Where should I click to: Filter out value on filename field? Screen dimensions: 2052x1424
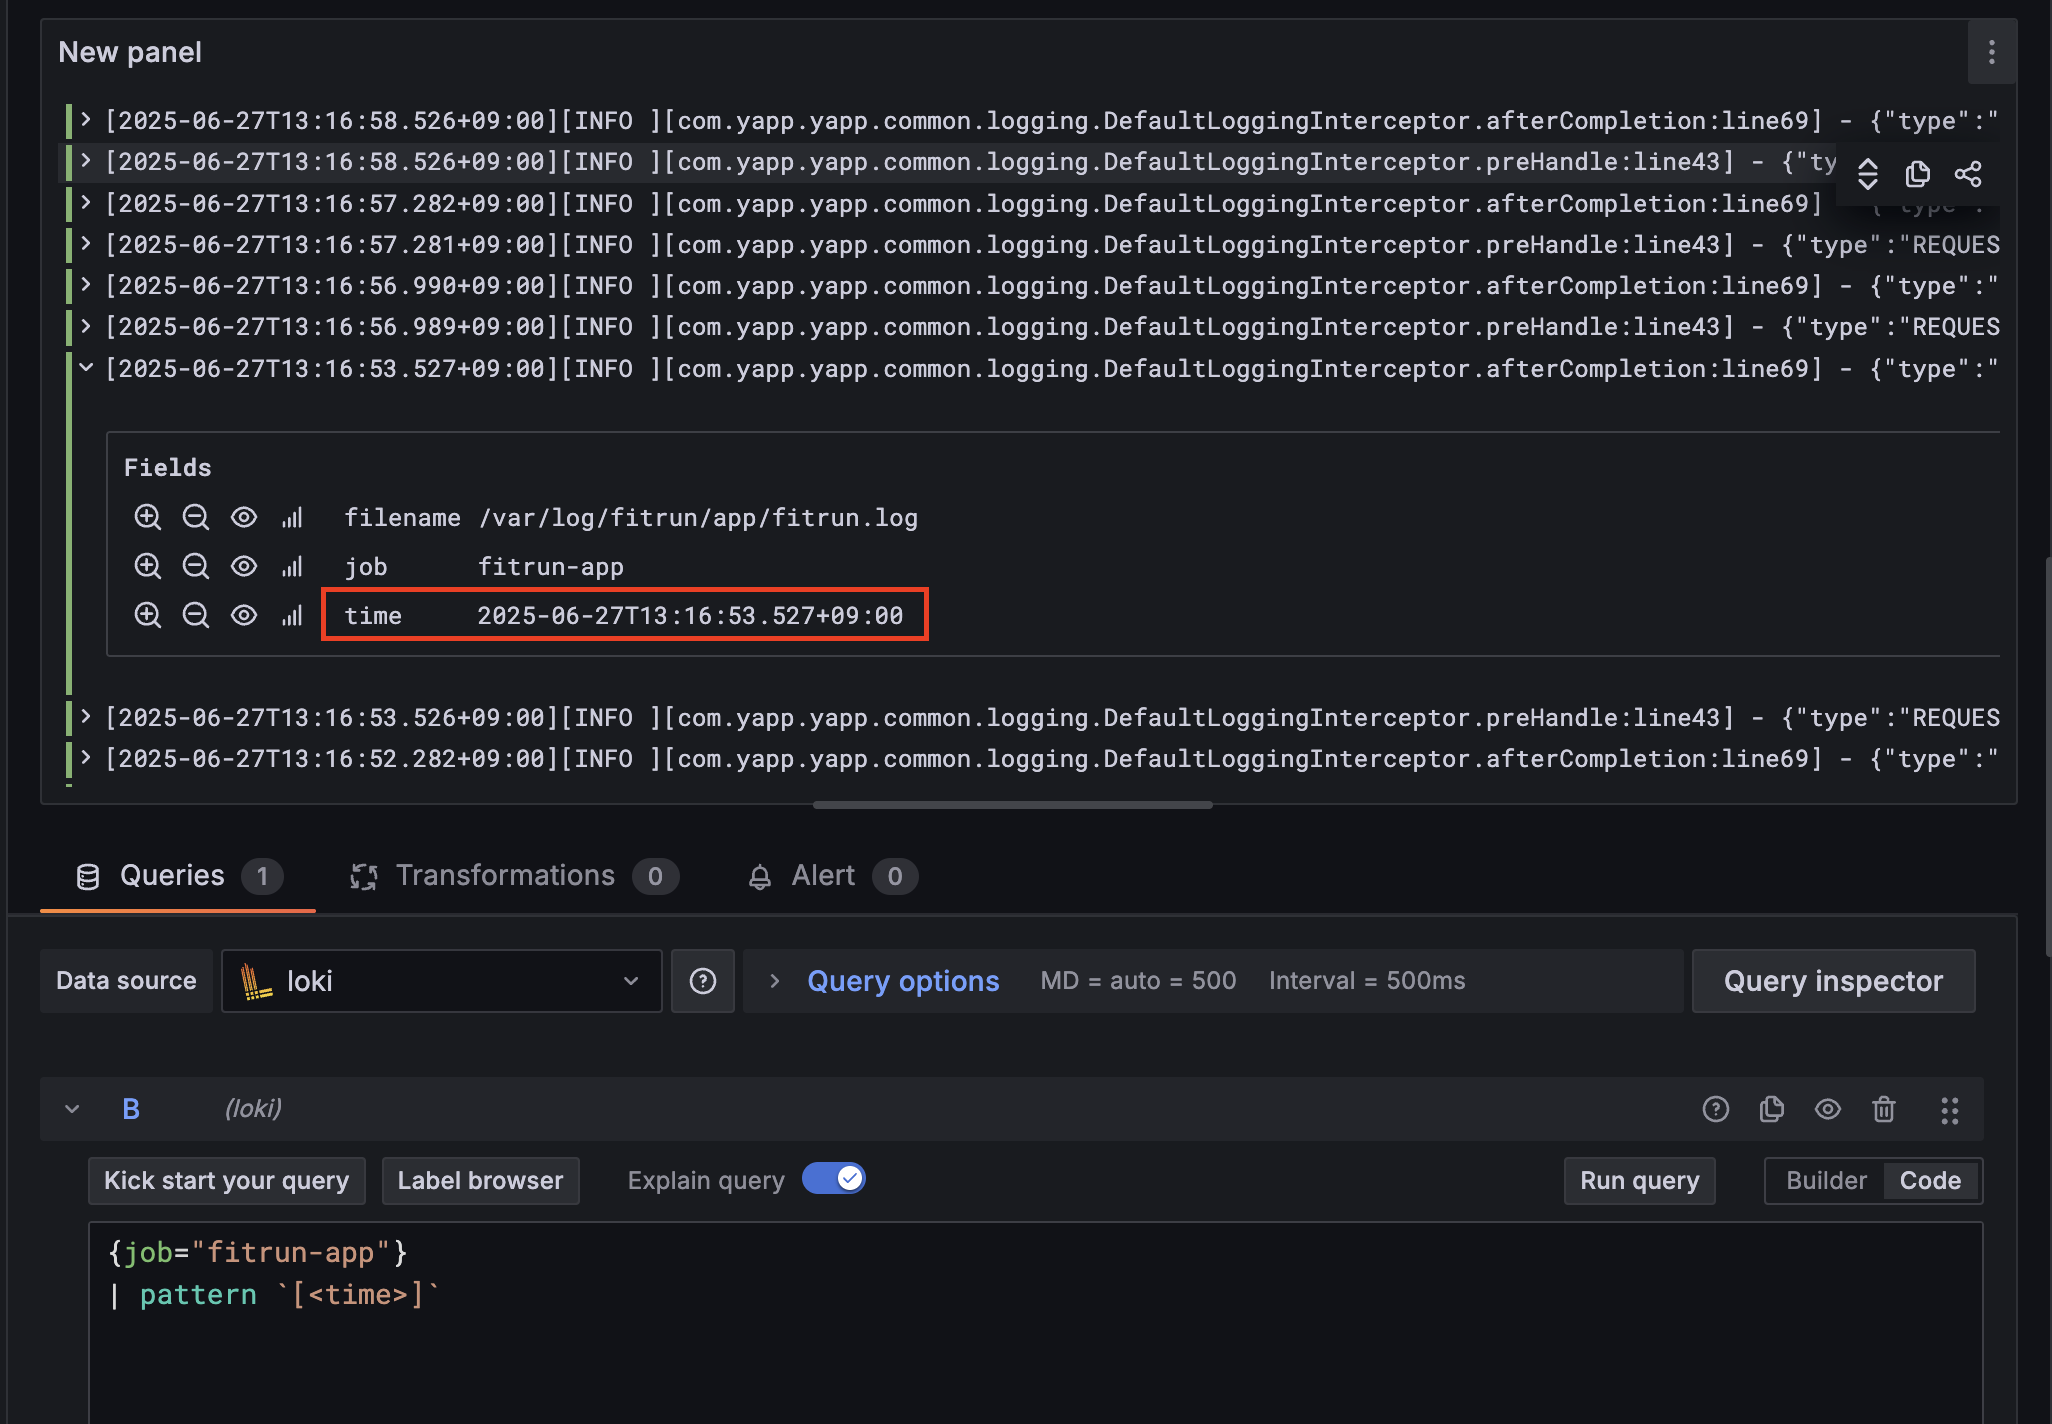pos(196,517)
